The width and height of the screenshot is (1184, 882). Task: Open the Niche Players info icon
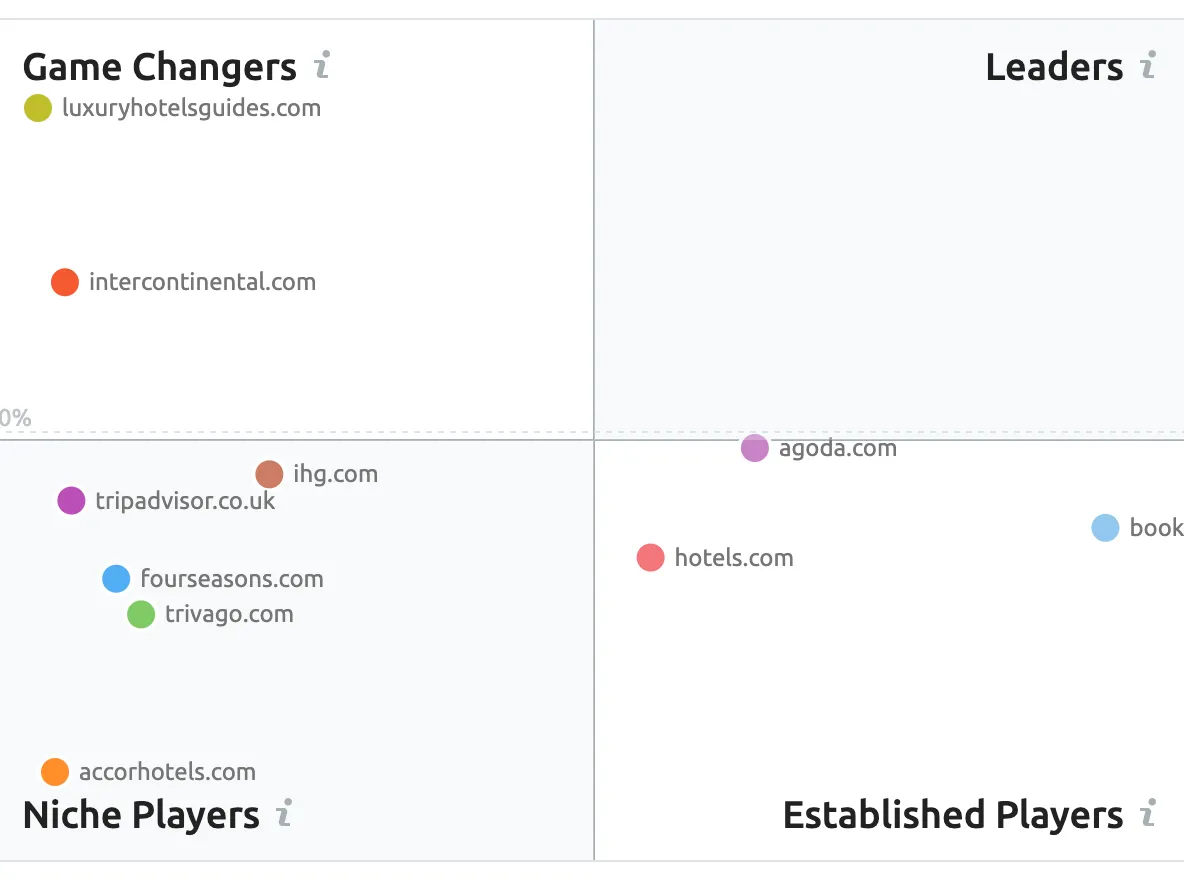tap(284, 813)
